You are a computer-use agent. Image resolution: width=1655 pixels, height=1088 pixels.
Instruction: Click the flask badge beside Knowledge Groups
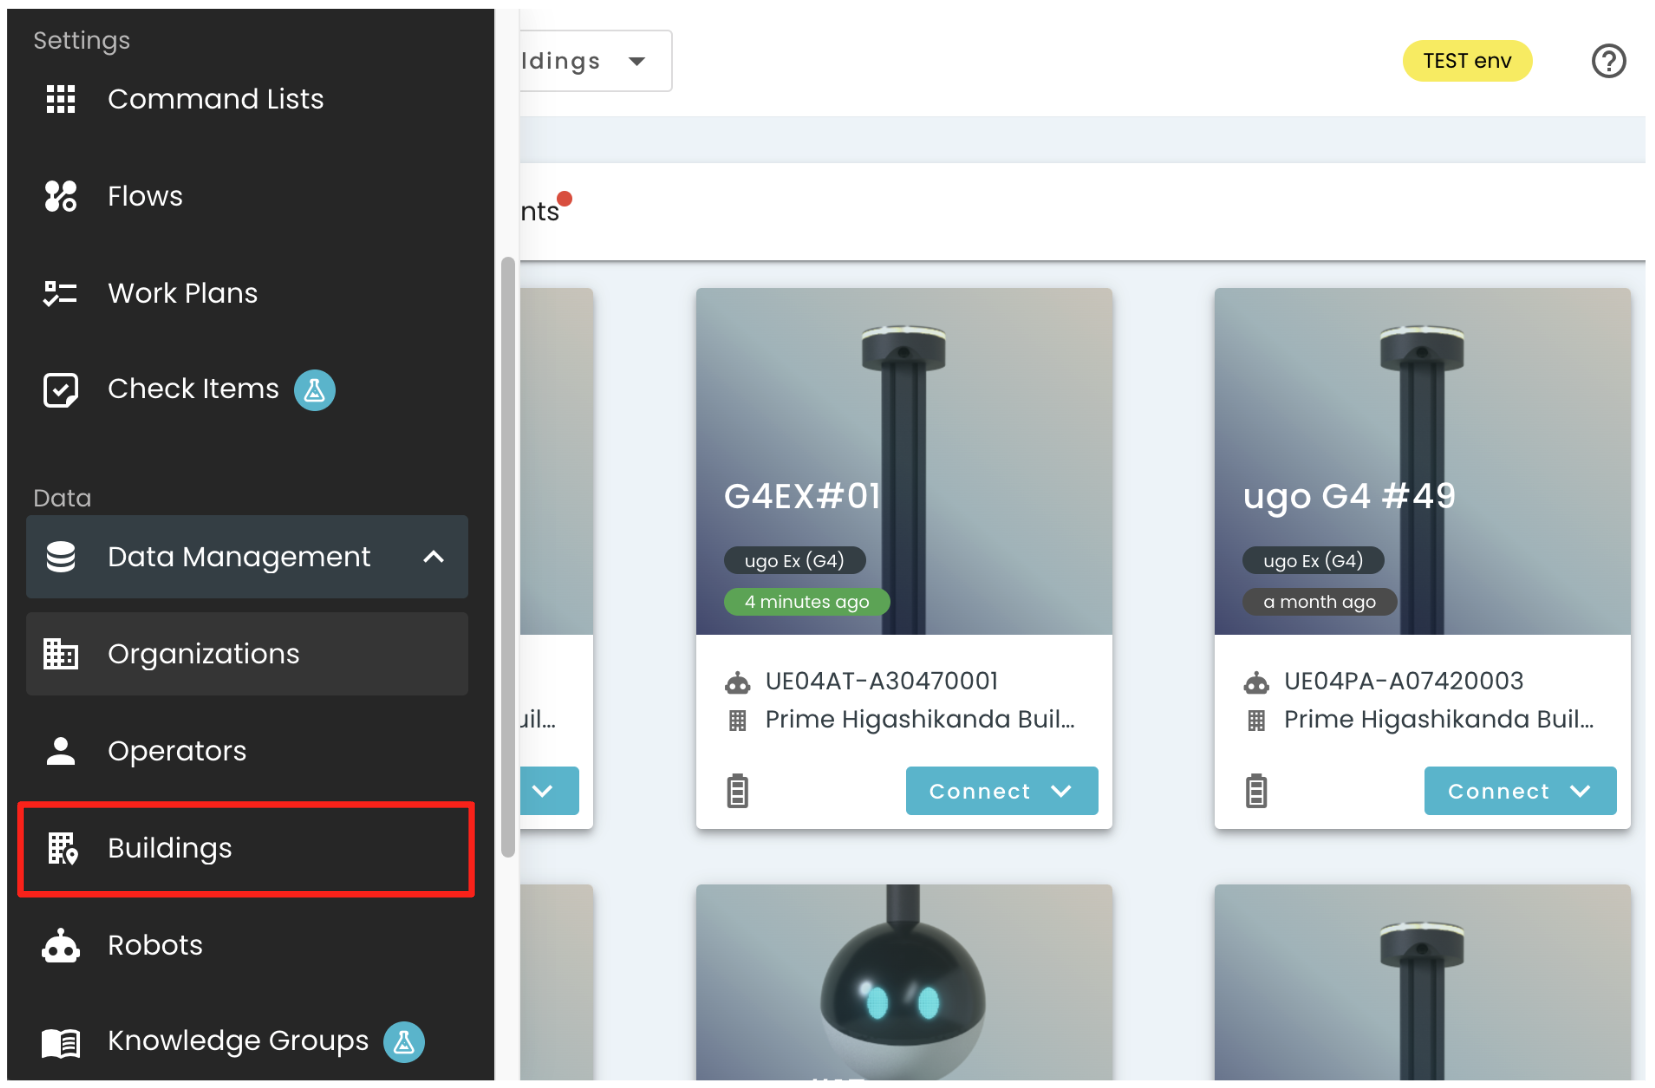tap(404, 1042)
